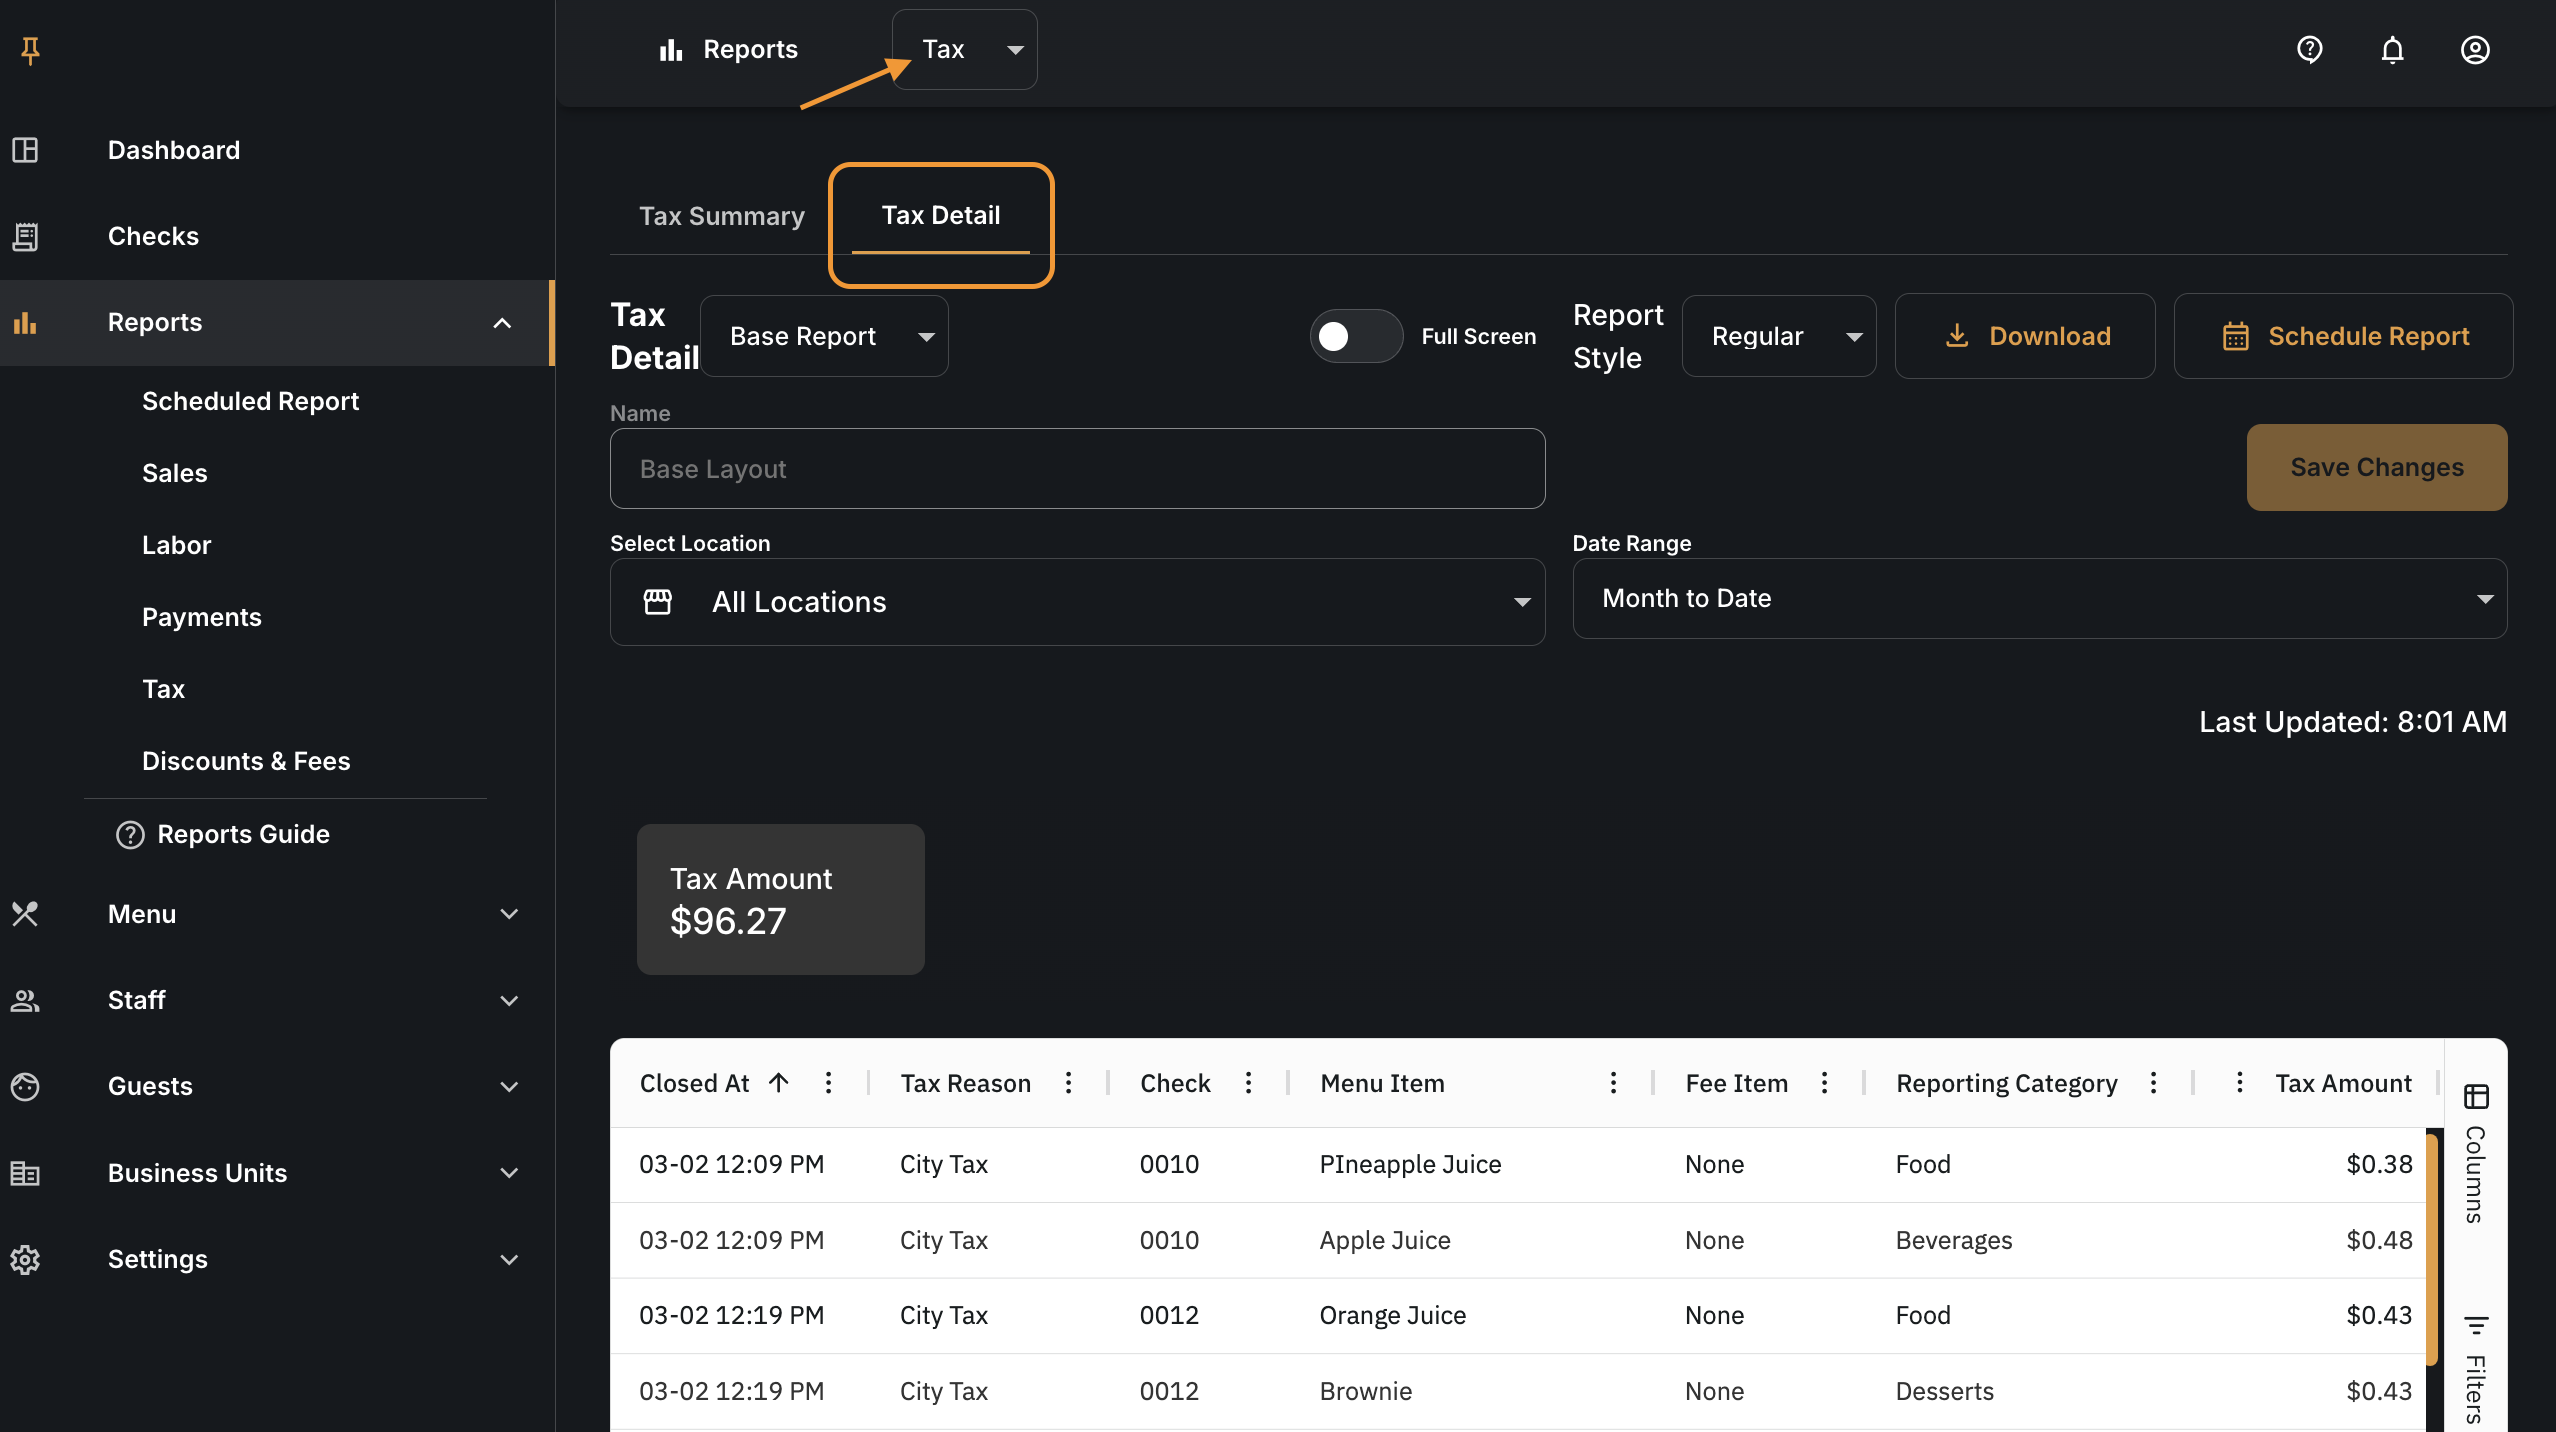Click the Staff people icon
The height and width of the screenshot is (1432, 2556).
(25, 1000)
